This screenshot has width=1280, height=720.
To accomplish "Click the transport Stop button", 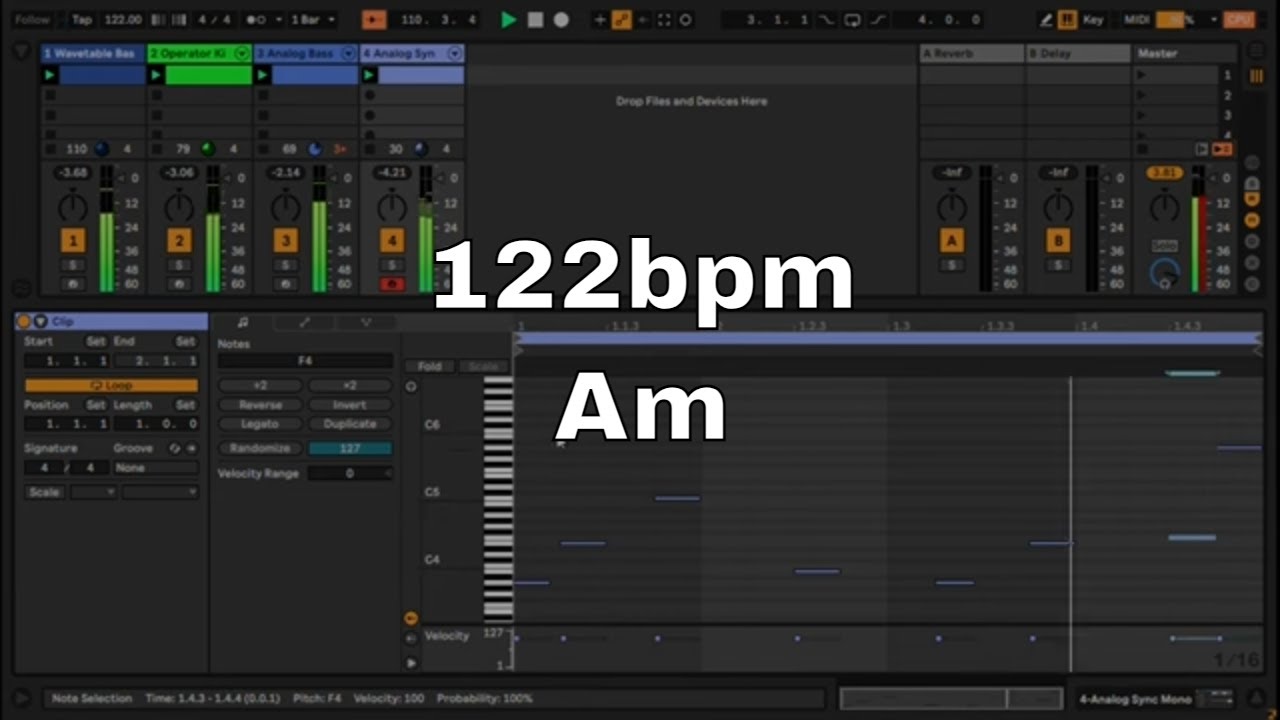I will click(535, 20).
